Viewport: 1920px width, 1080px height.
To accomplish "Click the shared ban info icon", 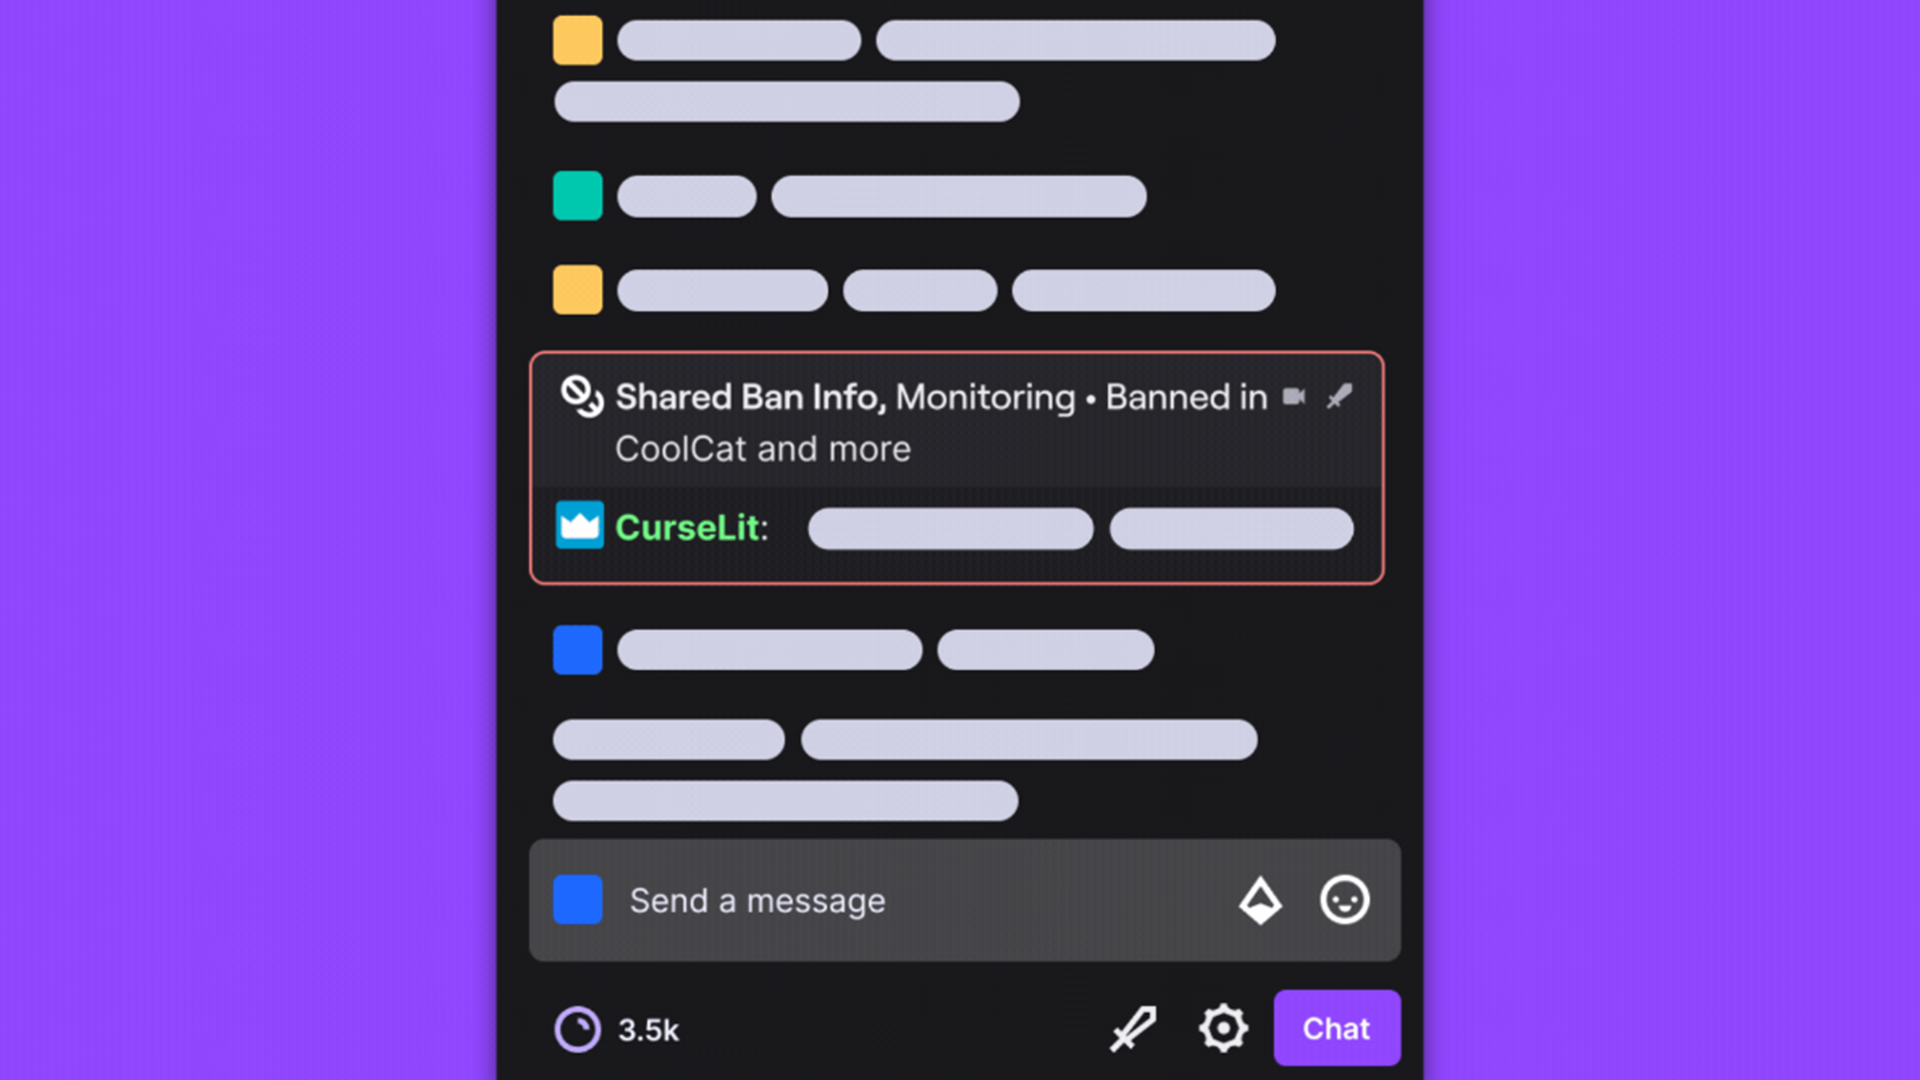I will tap(580, 396).
